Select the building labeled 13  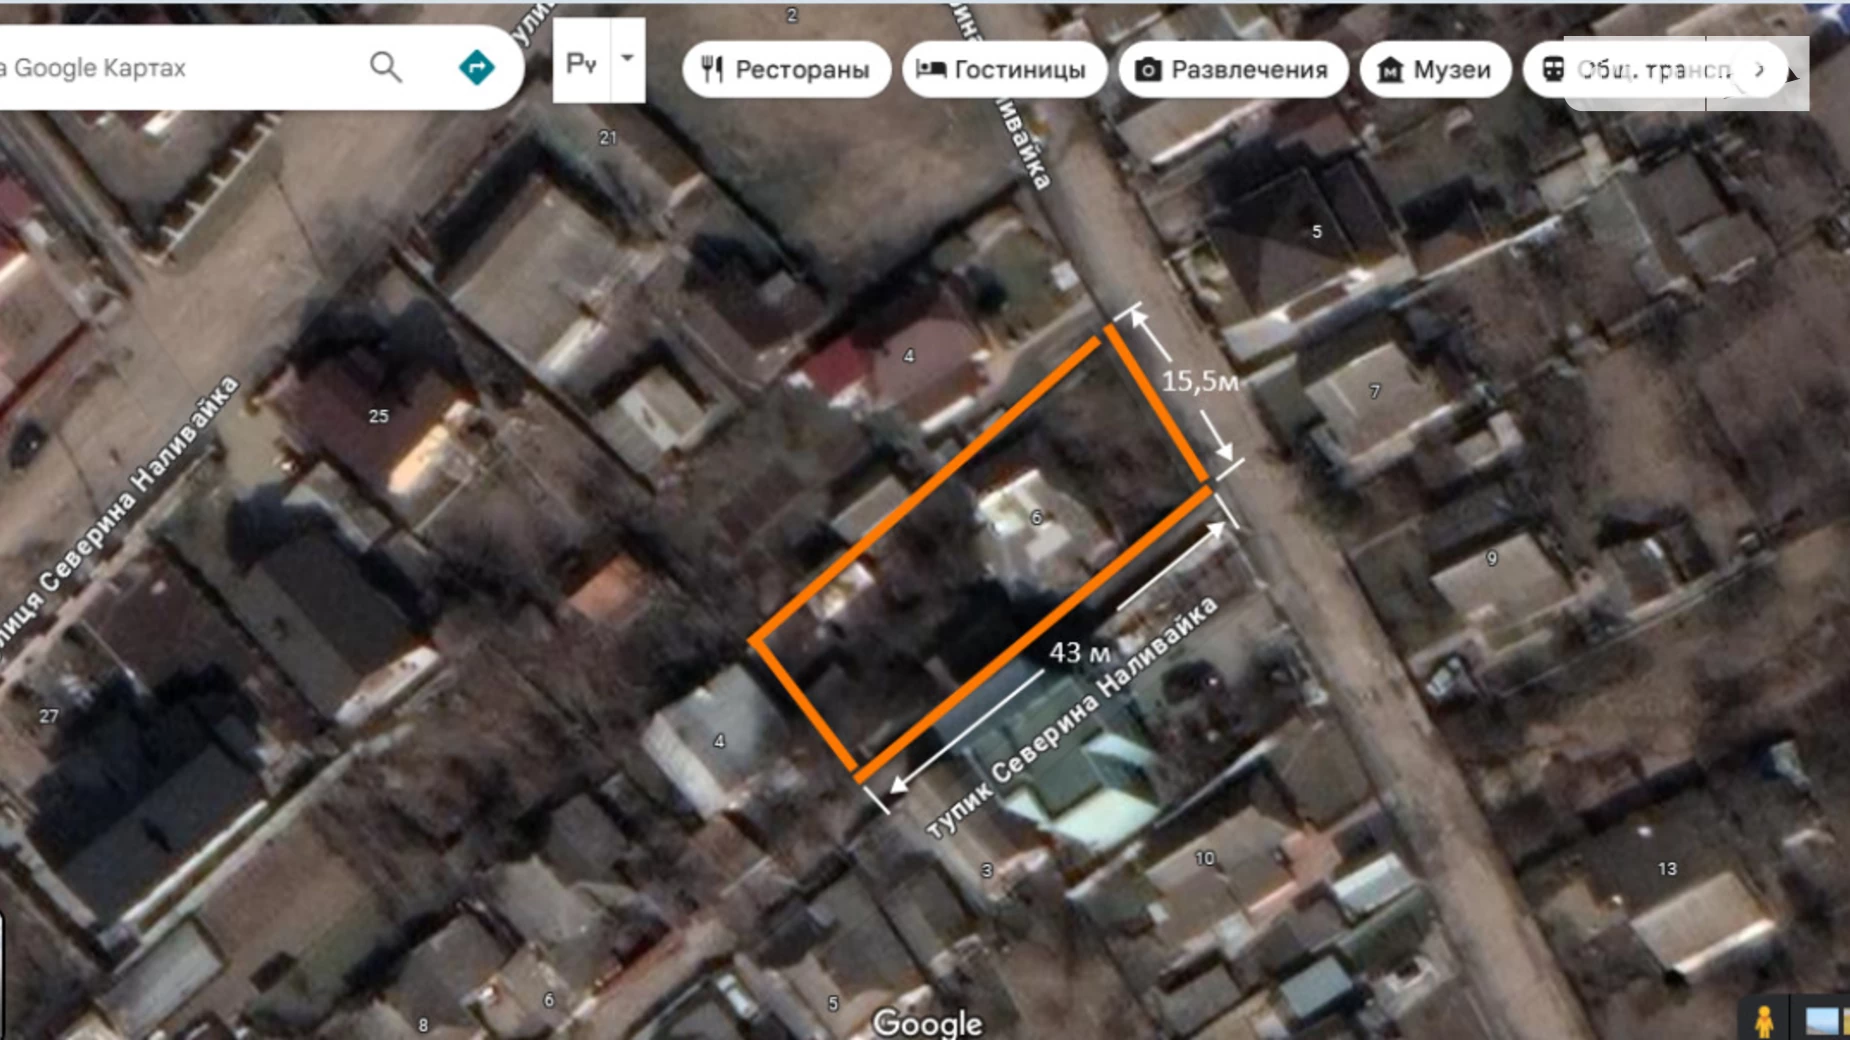coord(1667,869)
